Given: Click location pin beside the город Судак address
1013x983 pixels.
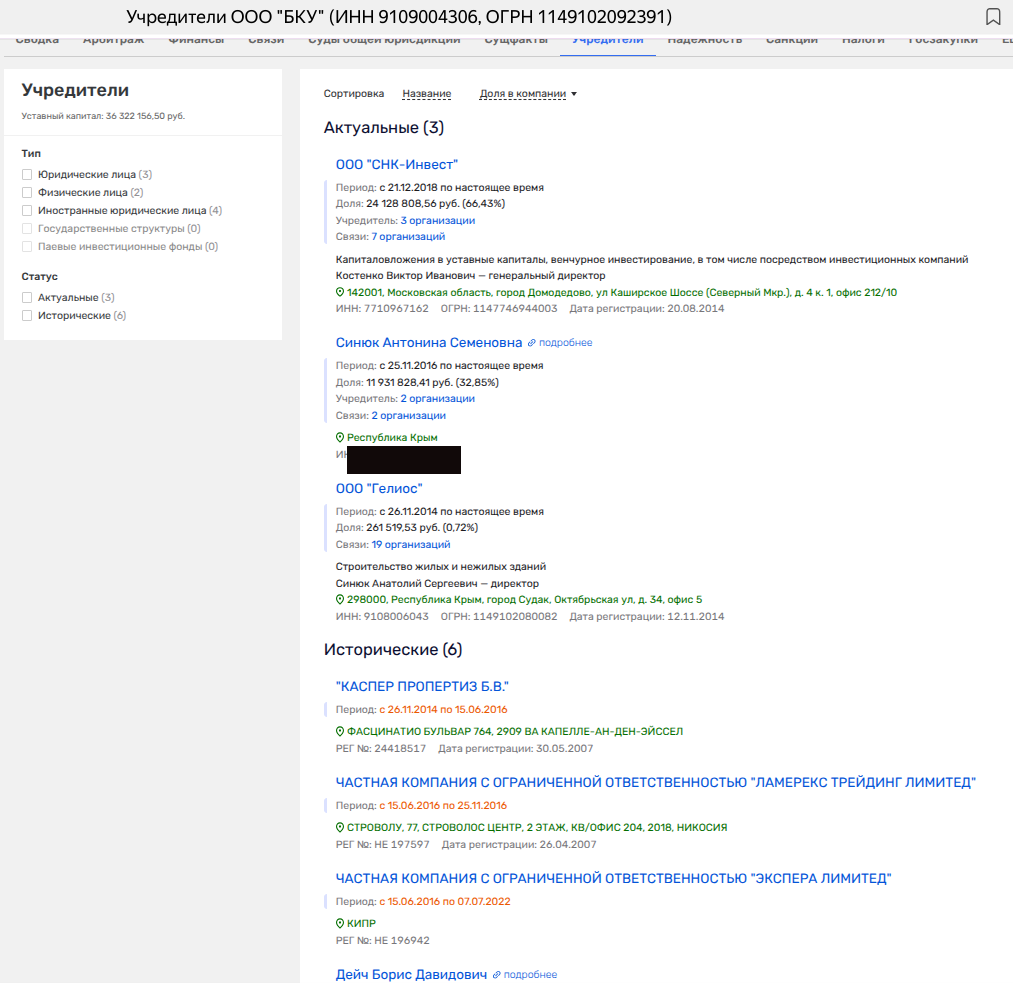Looking at the screenshot, I should pos(340,600).
